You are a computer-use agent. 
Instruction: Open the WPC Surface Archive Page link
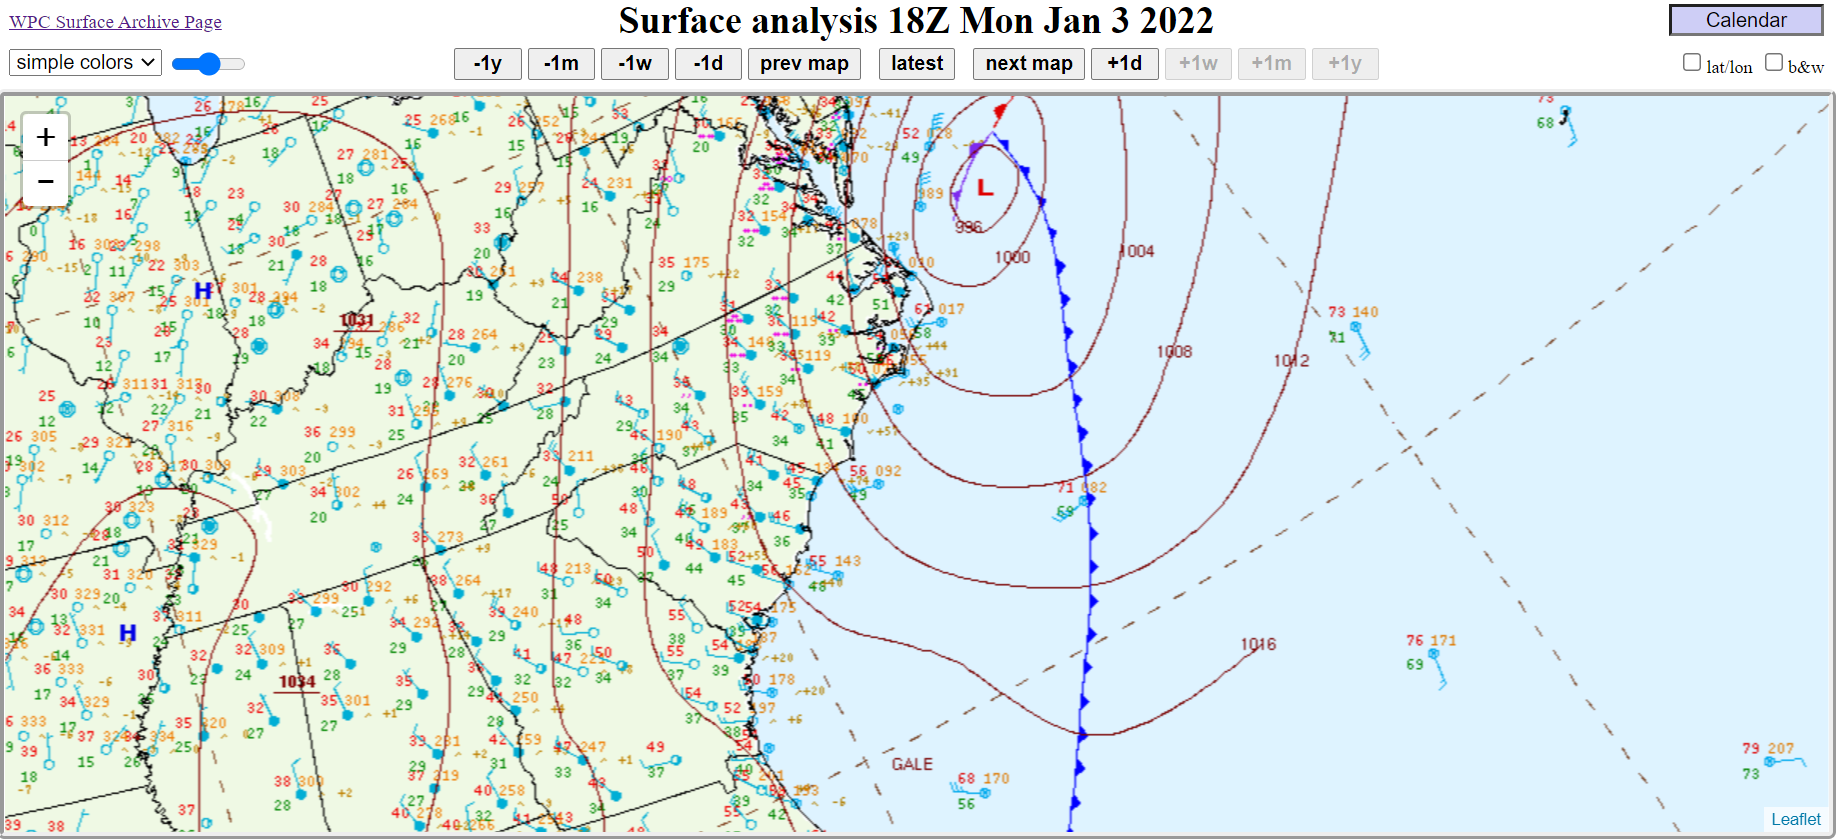(115, 22)
